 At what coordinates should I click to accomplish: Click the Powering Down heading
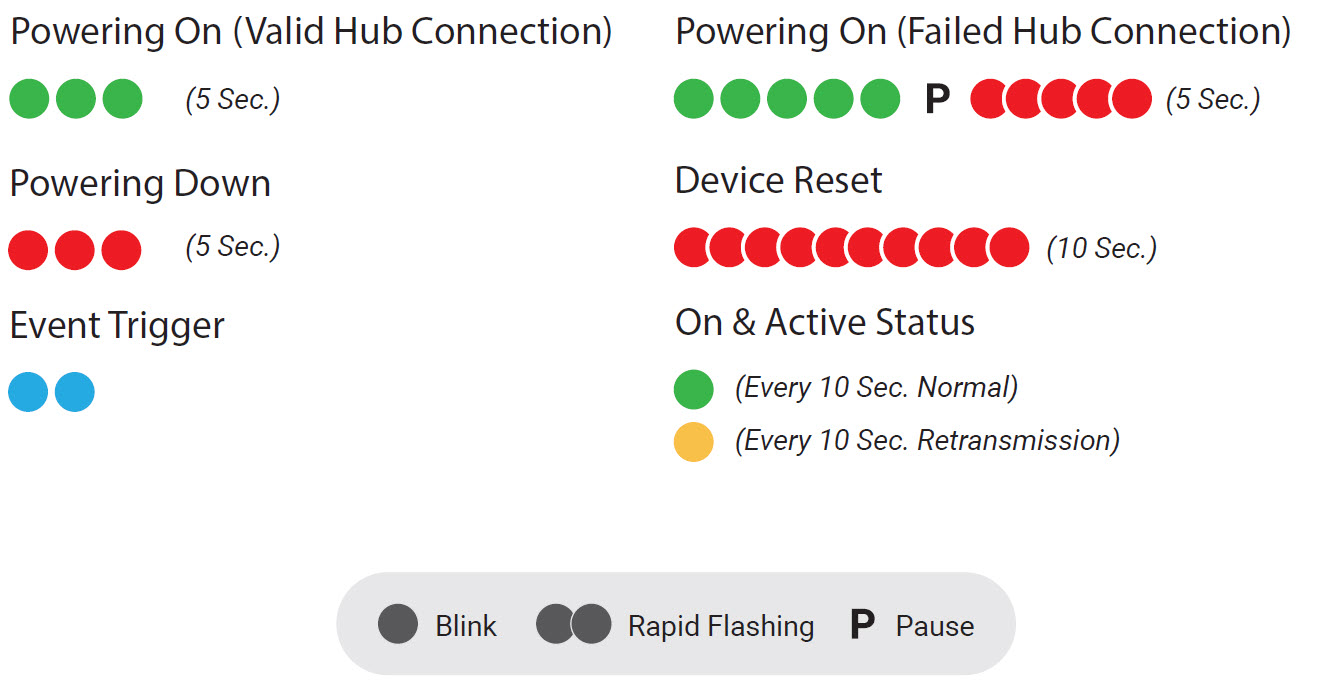click(x=140, y=184)
